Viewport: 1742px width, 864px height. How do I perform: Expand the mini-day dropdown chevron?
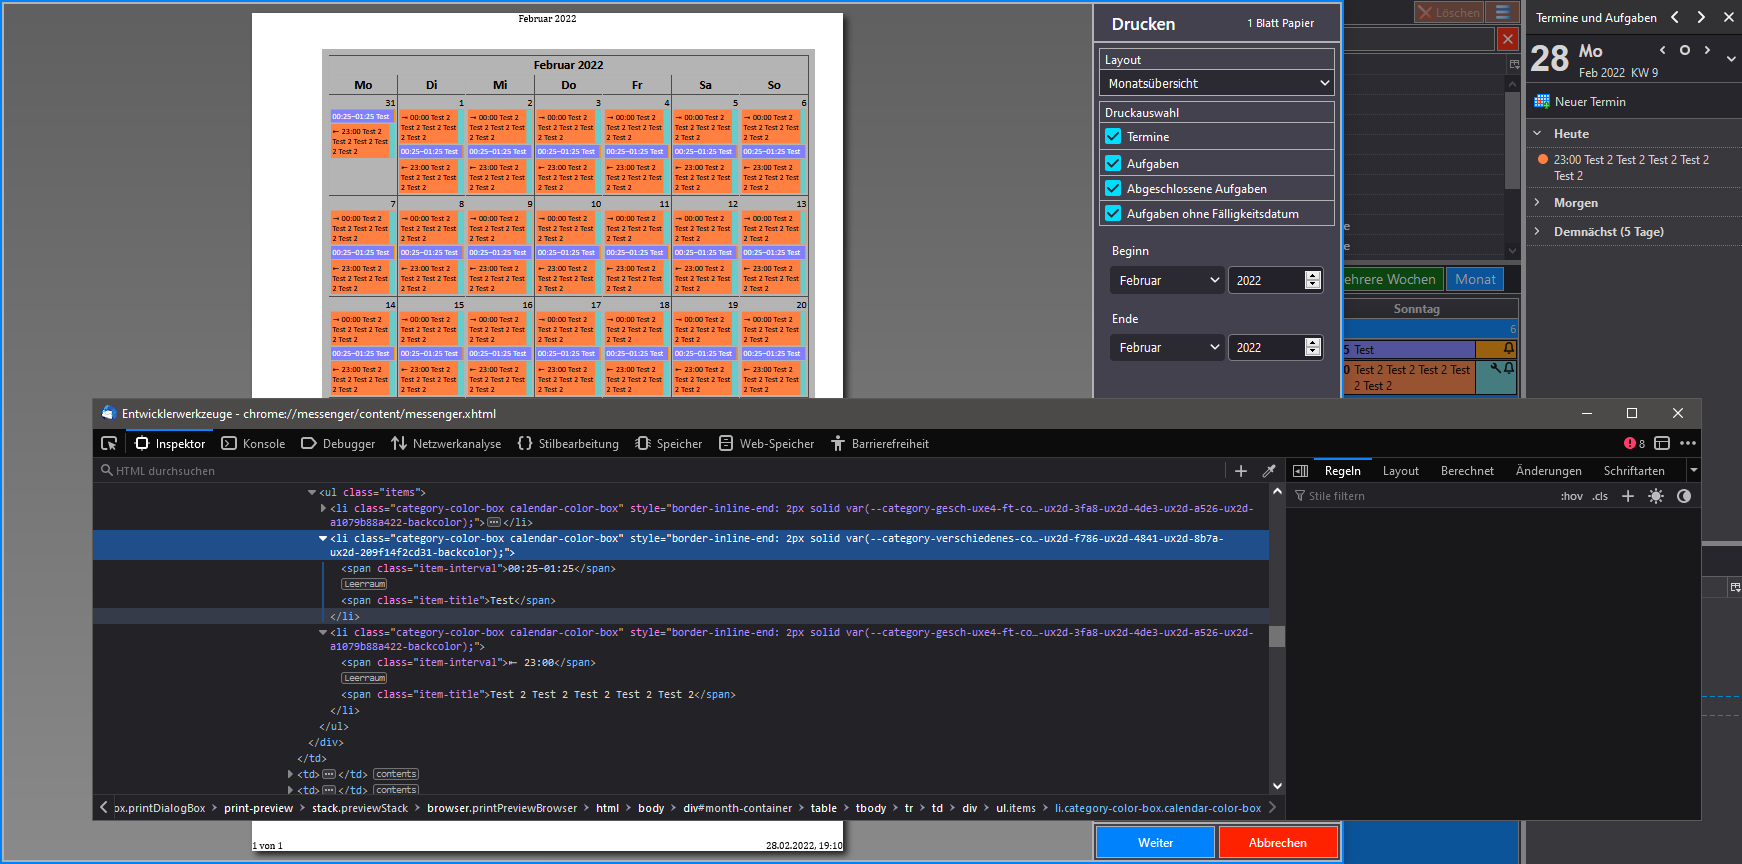(x=1731, y=59)
